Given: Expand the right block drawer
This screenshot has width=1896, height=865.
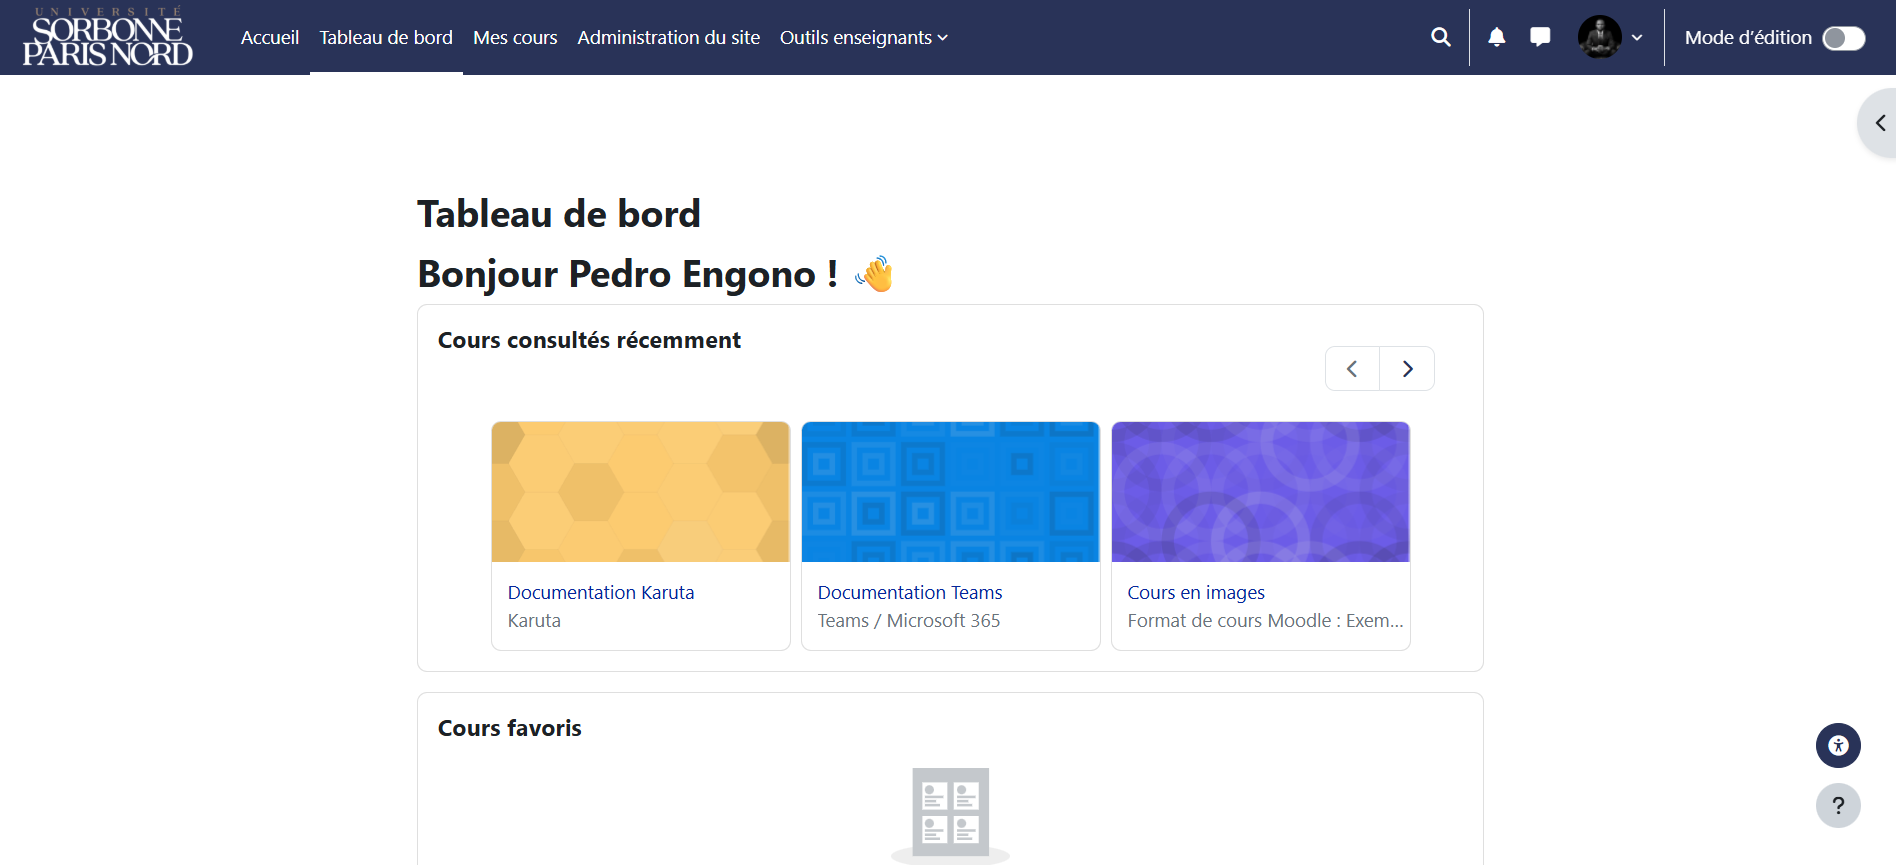Looking at the screenshot, I should coord(1879,123).
